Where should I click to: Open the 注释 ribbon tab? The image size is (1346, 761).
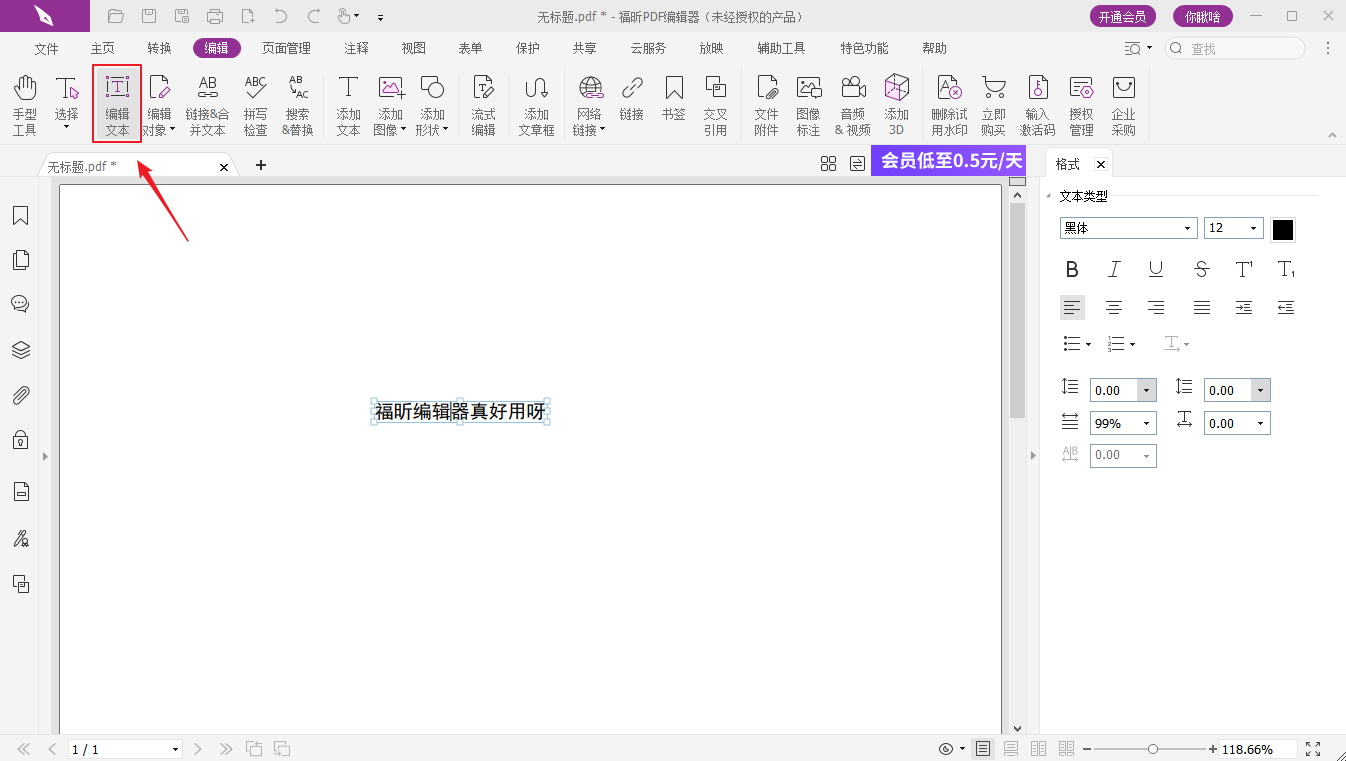pos(356,48)
